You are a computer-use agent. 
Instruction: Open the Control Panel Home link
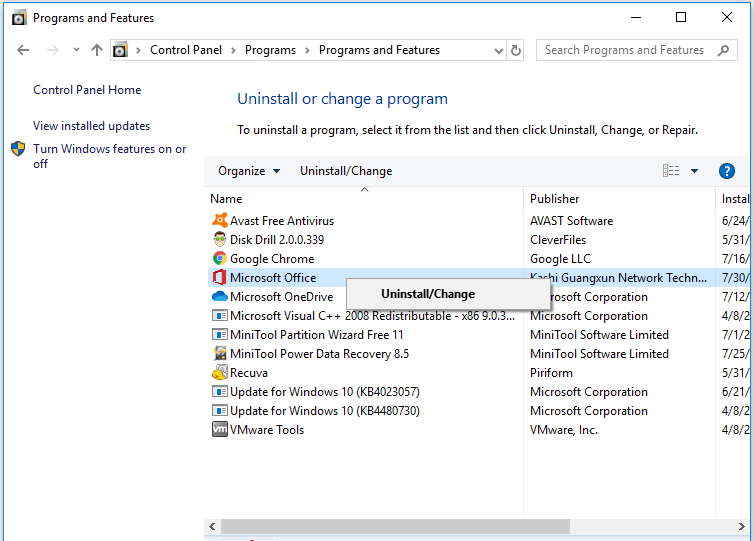click(87, 90)
